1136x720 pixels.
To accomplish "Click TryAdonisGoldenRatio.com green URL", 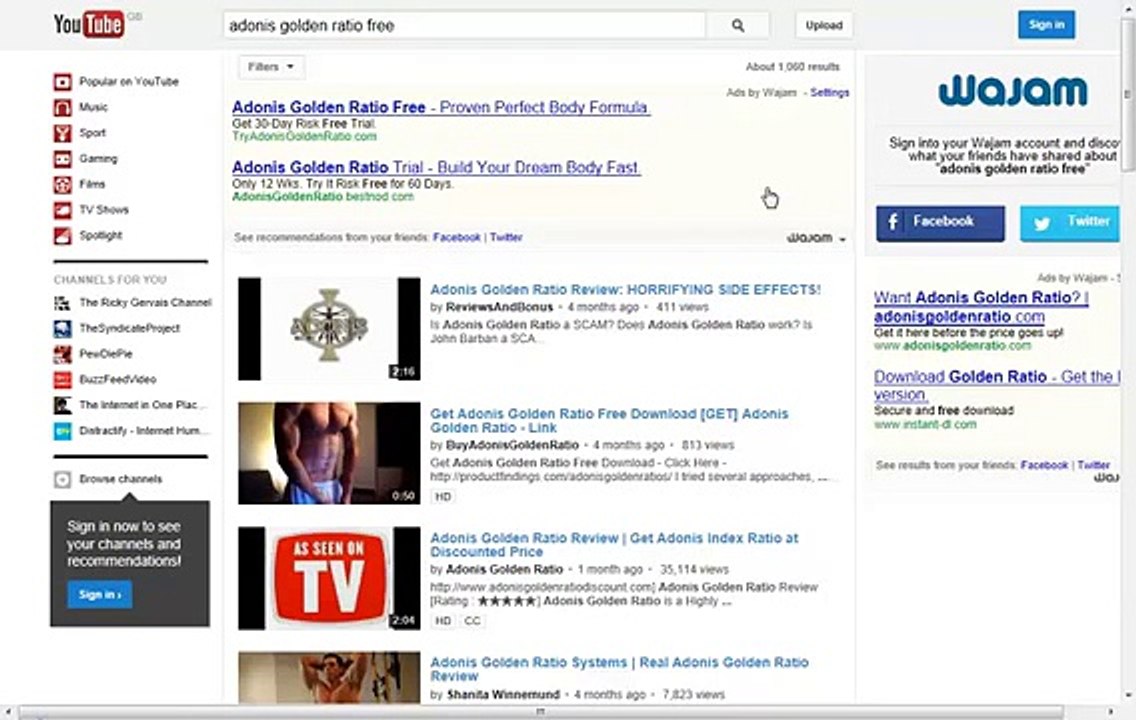I will coord(304,136).
